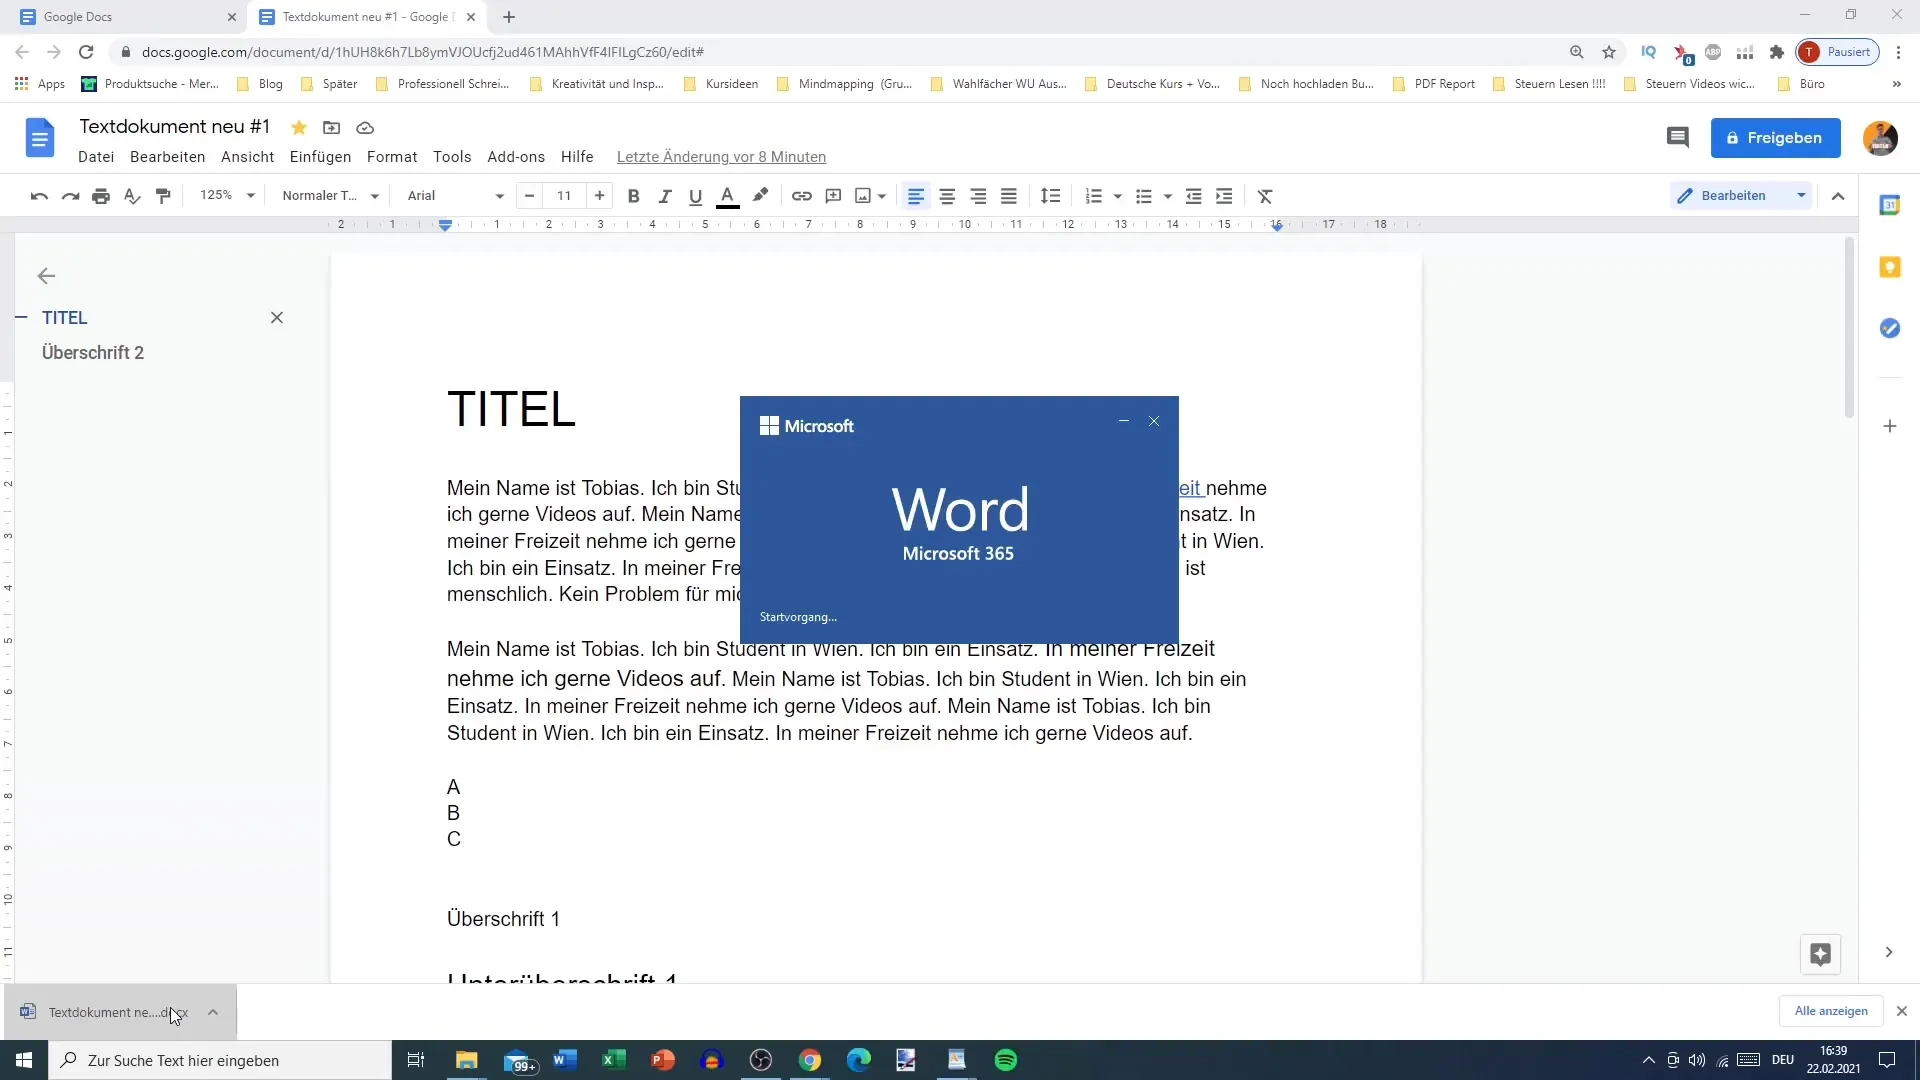Check the cloud document status icon
The height and width of the screenshot is (1080, 1920).
[x=365, y=128]
